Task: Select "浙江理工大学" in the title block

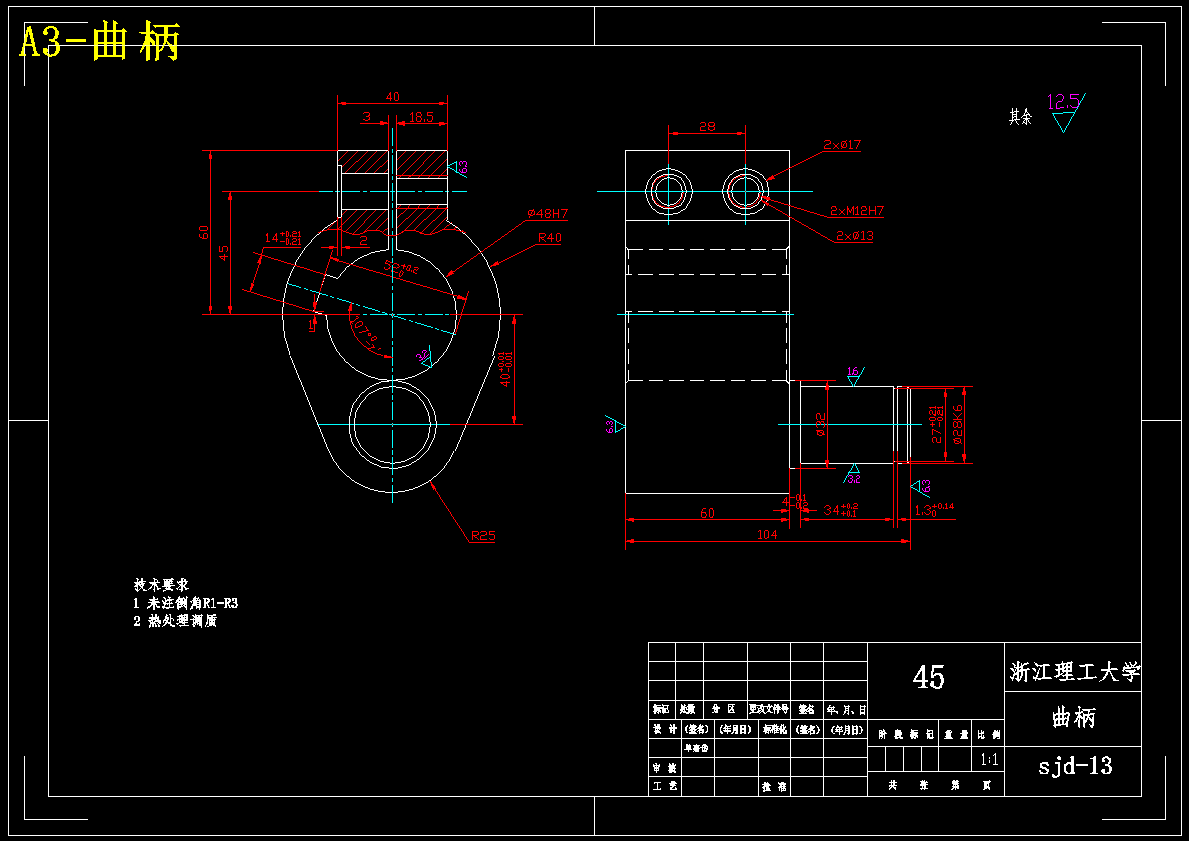Action: (x=1074, y=671)
